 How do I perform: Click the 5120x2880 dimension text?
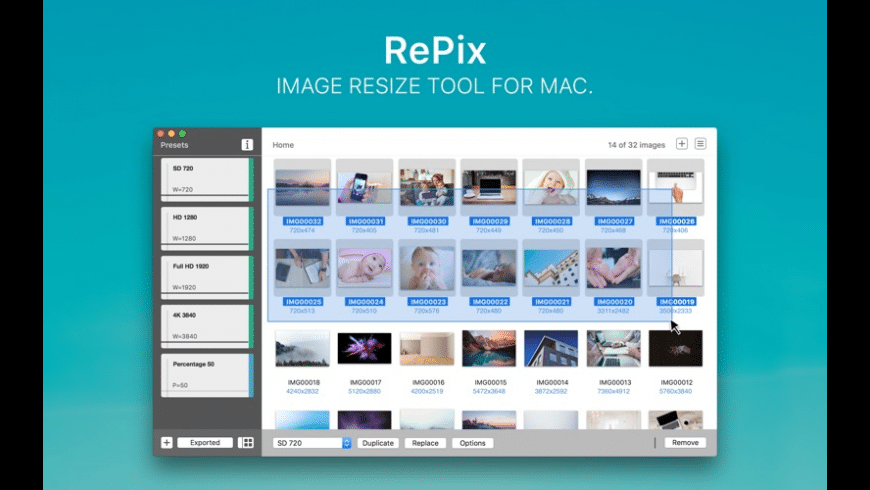[365, 391]
